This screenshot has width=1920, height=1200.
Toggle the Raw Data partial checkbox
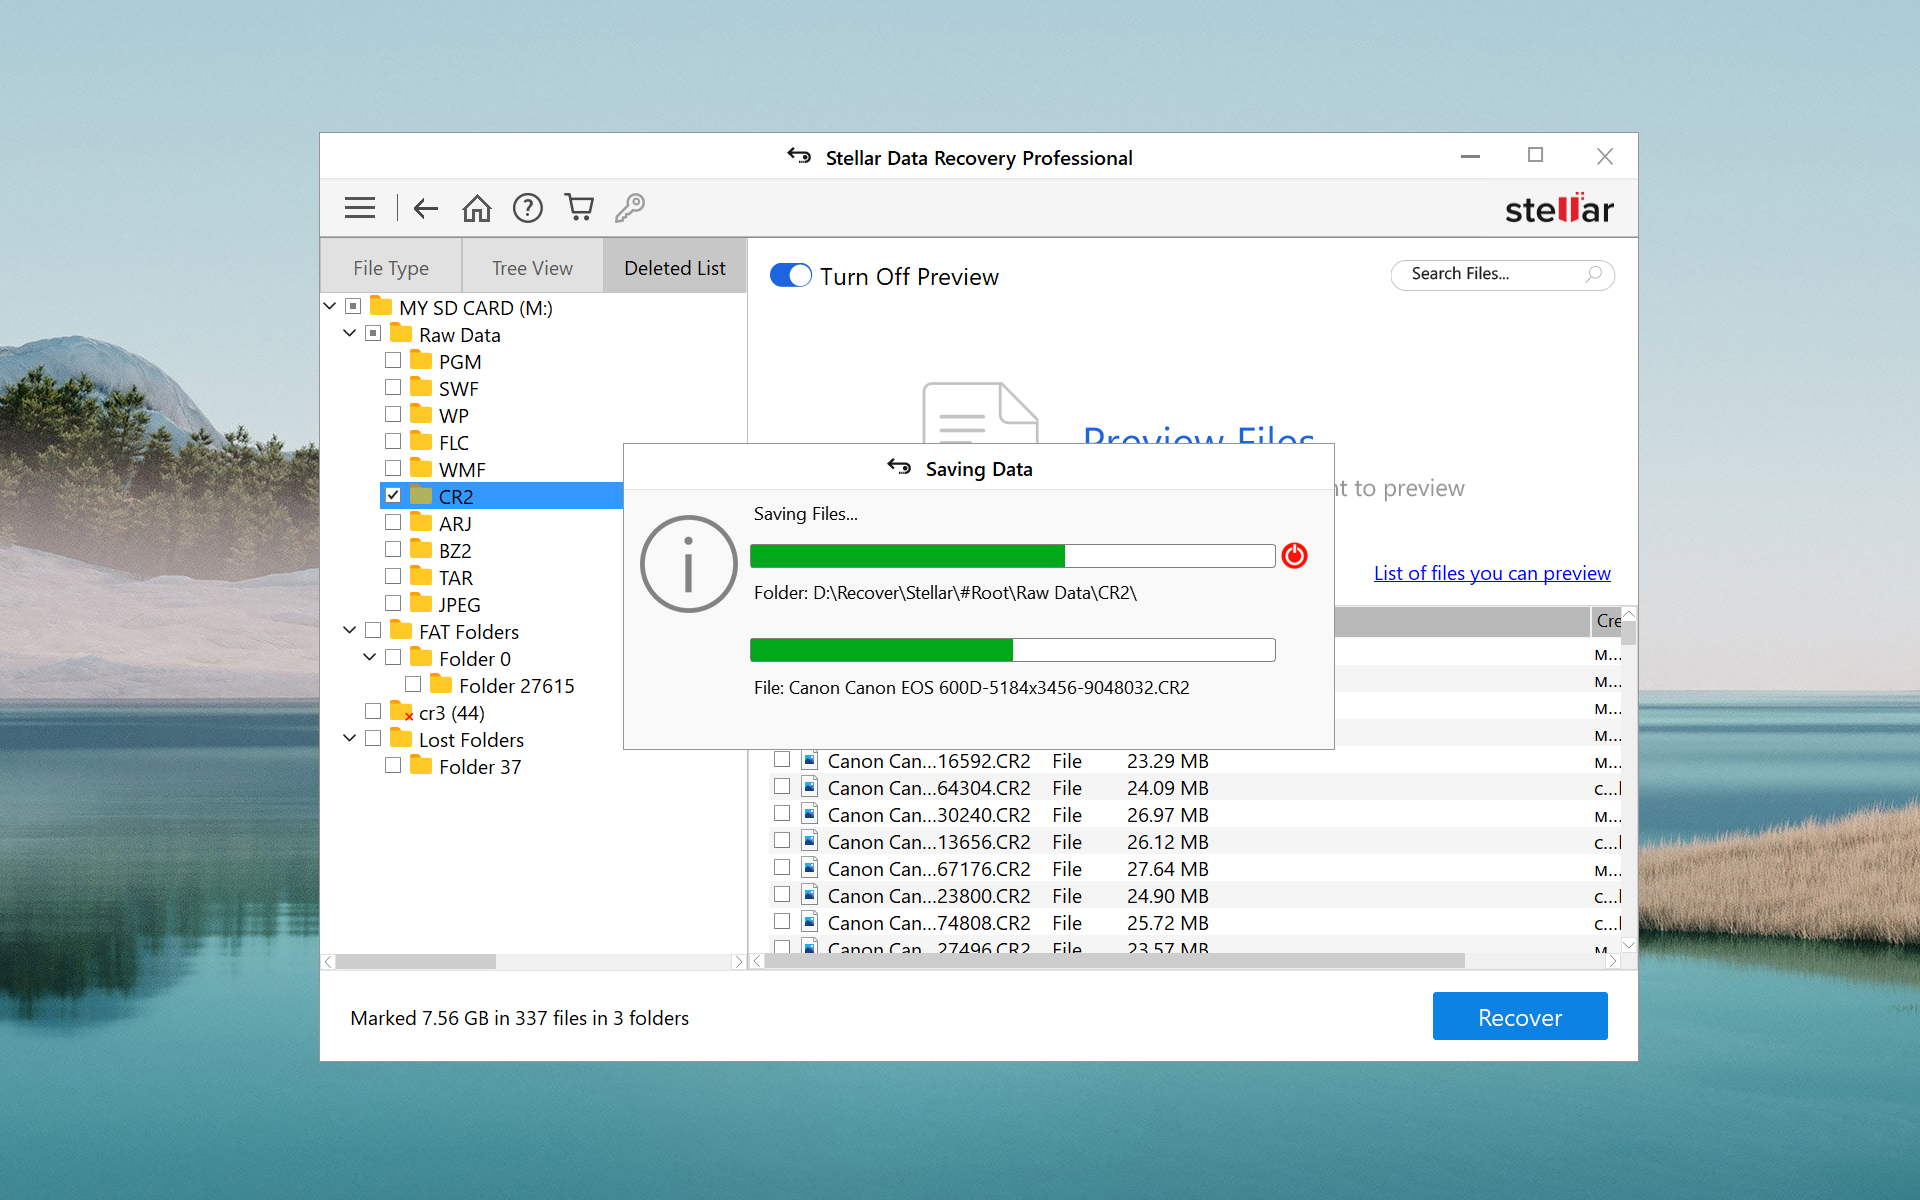click(x=373, y=333)
